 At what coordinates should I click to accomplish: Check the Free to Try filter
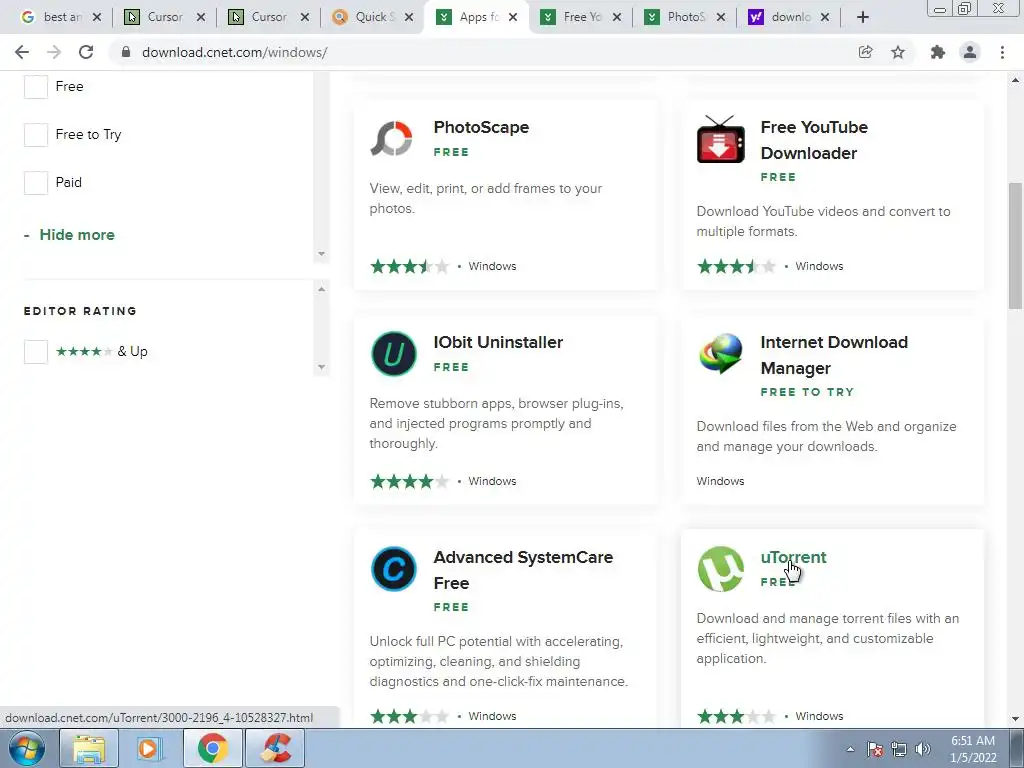[x=36, y=135]
